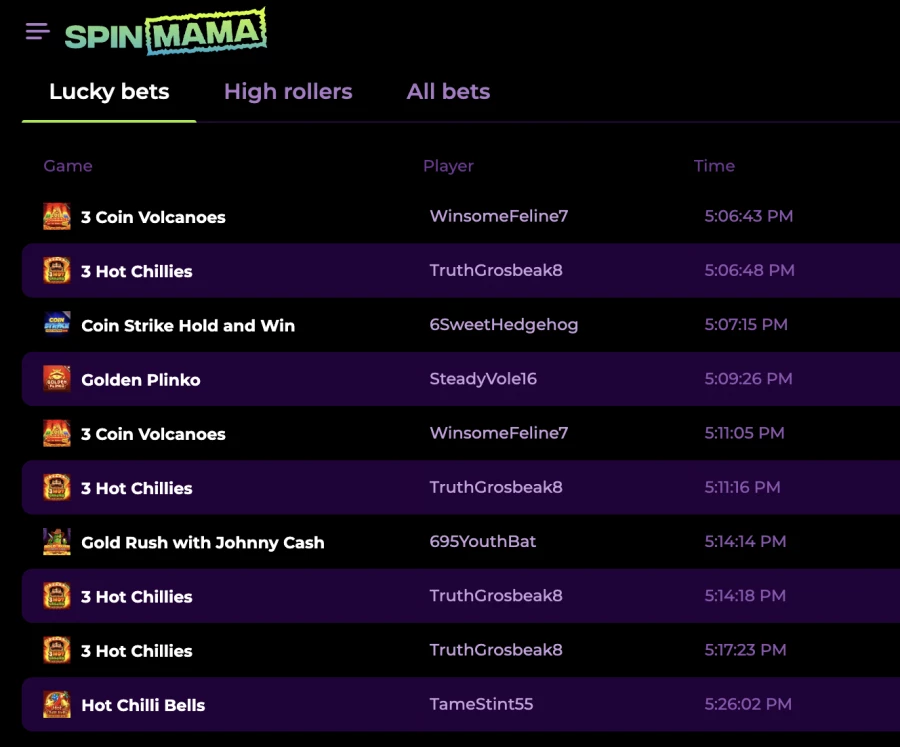Switch to the High rollers tab
900x747 pixels.
pyautogui.click(x=288, y=92)
